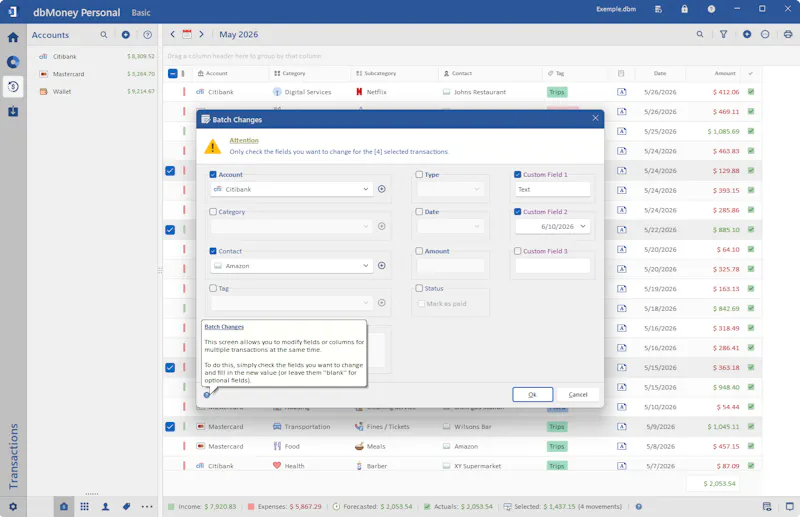Switch to tags tab at bottom bar
800x517 pixels.
(127, 507)
